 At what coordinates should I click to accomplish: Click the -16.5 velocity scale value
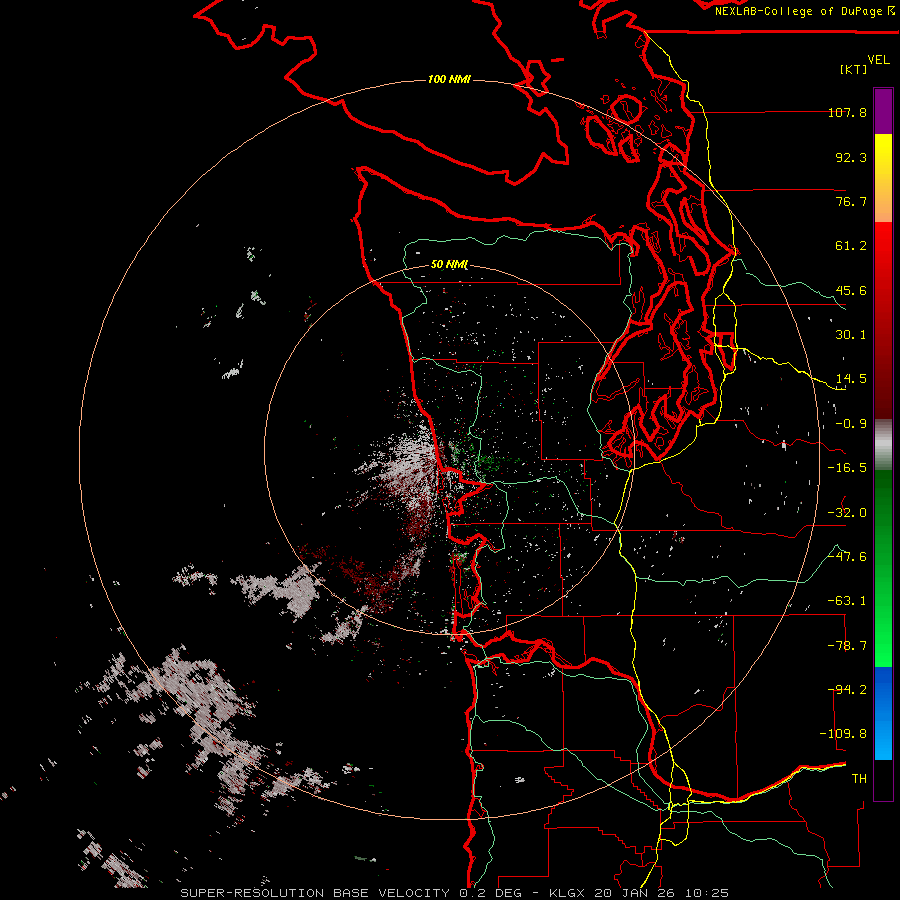(847, 468)
